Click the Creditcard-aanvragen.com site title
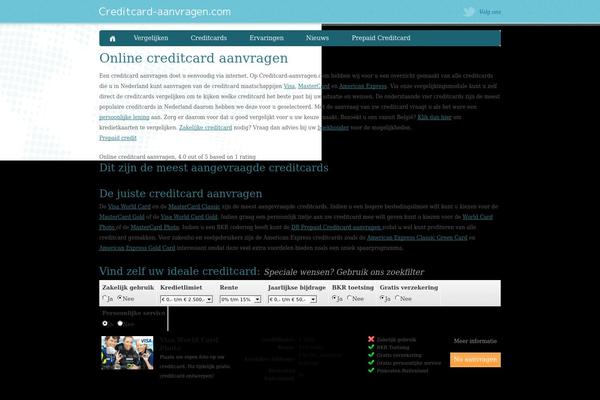Screen dimensions: 600x400 pos(165,12)
